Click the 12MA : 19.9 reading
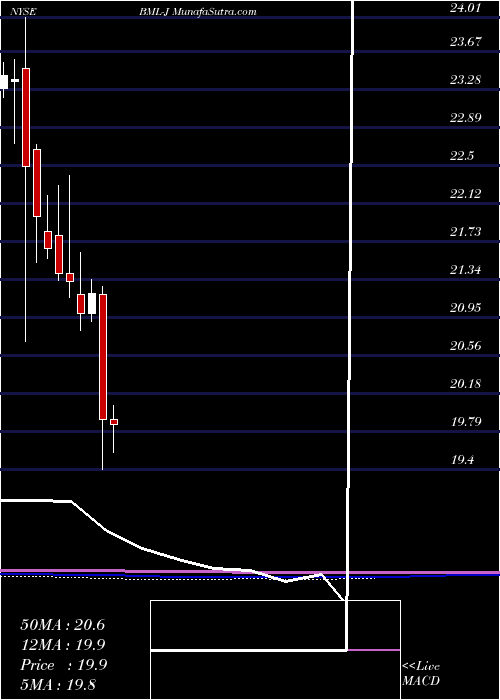 pos(63,645)
